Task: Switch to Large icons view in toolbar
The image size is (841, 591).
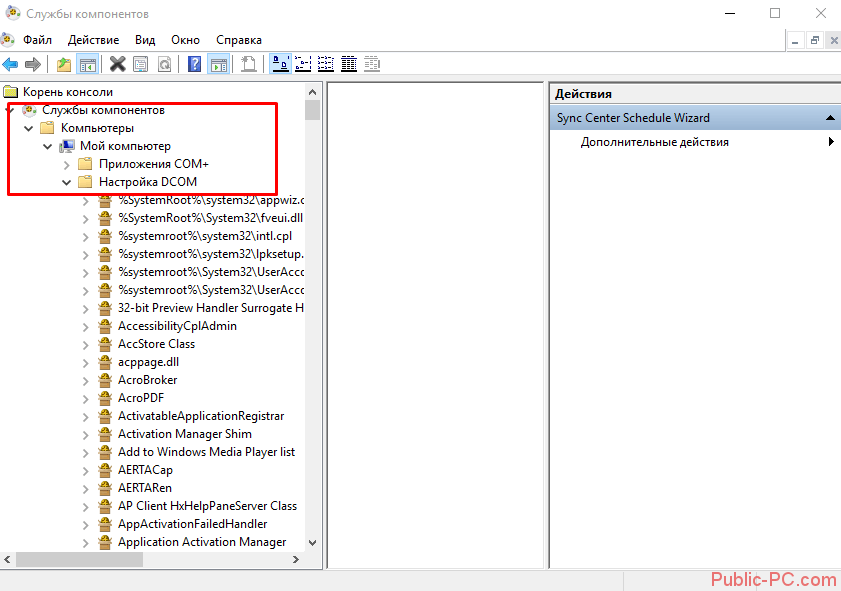Action: click(x=281, y=64)
